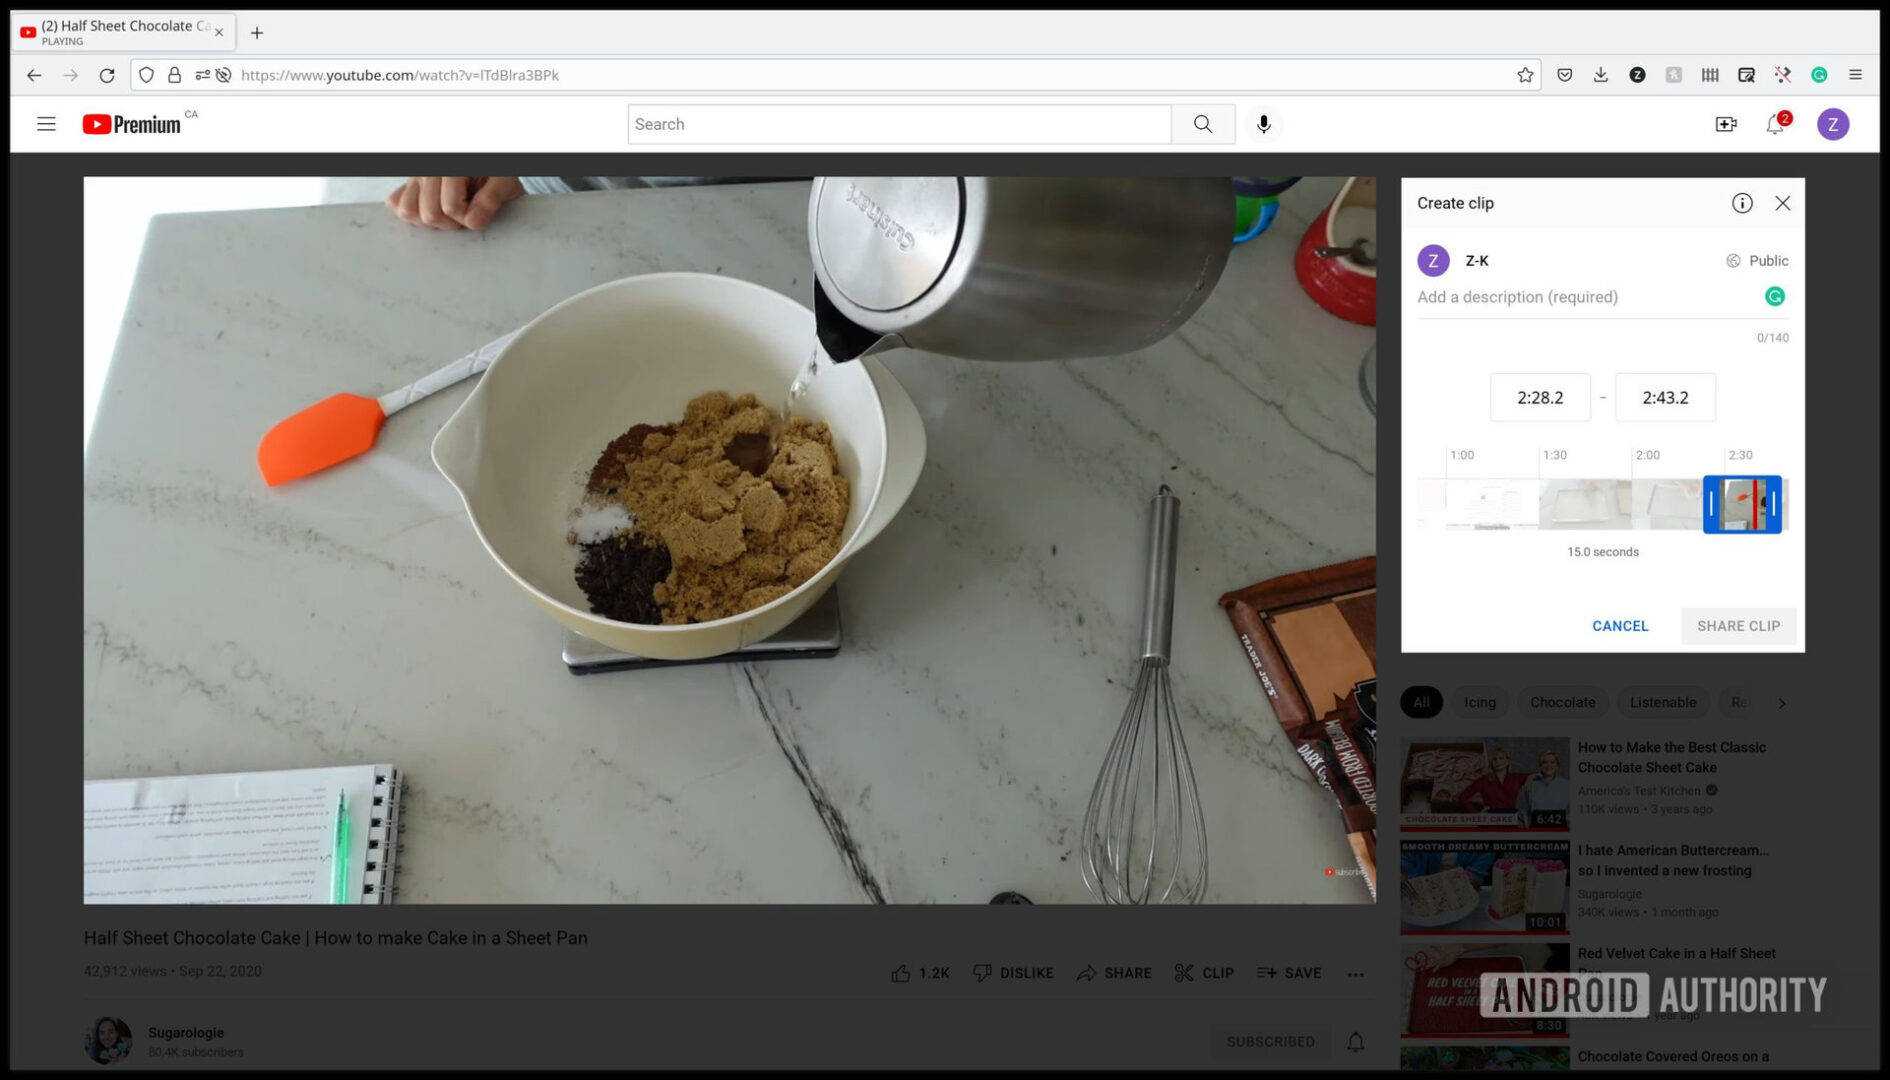Screen dimensions: 1890x1080
Task: Select the Chocolate filter chip
Action: 1562,702
